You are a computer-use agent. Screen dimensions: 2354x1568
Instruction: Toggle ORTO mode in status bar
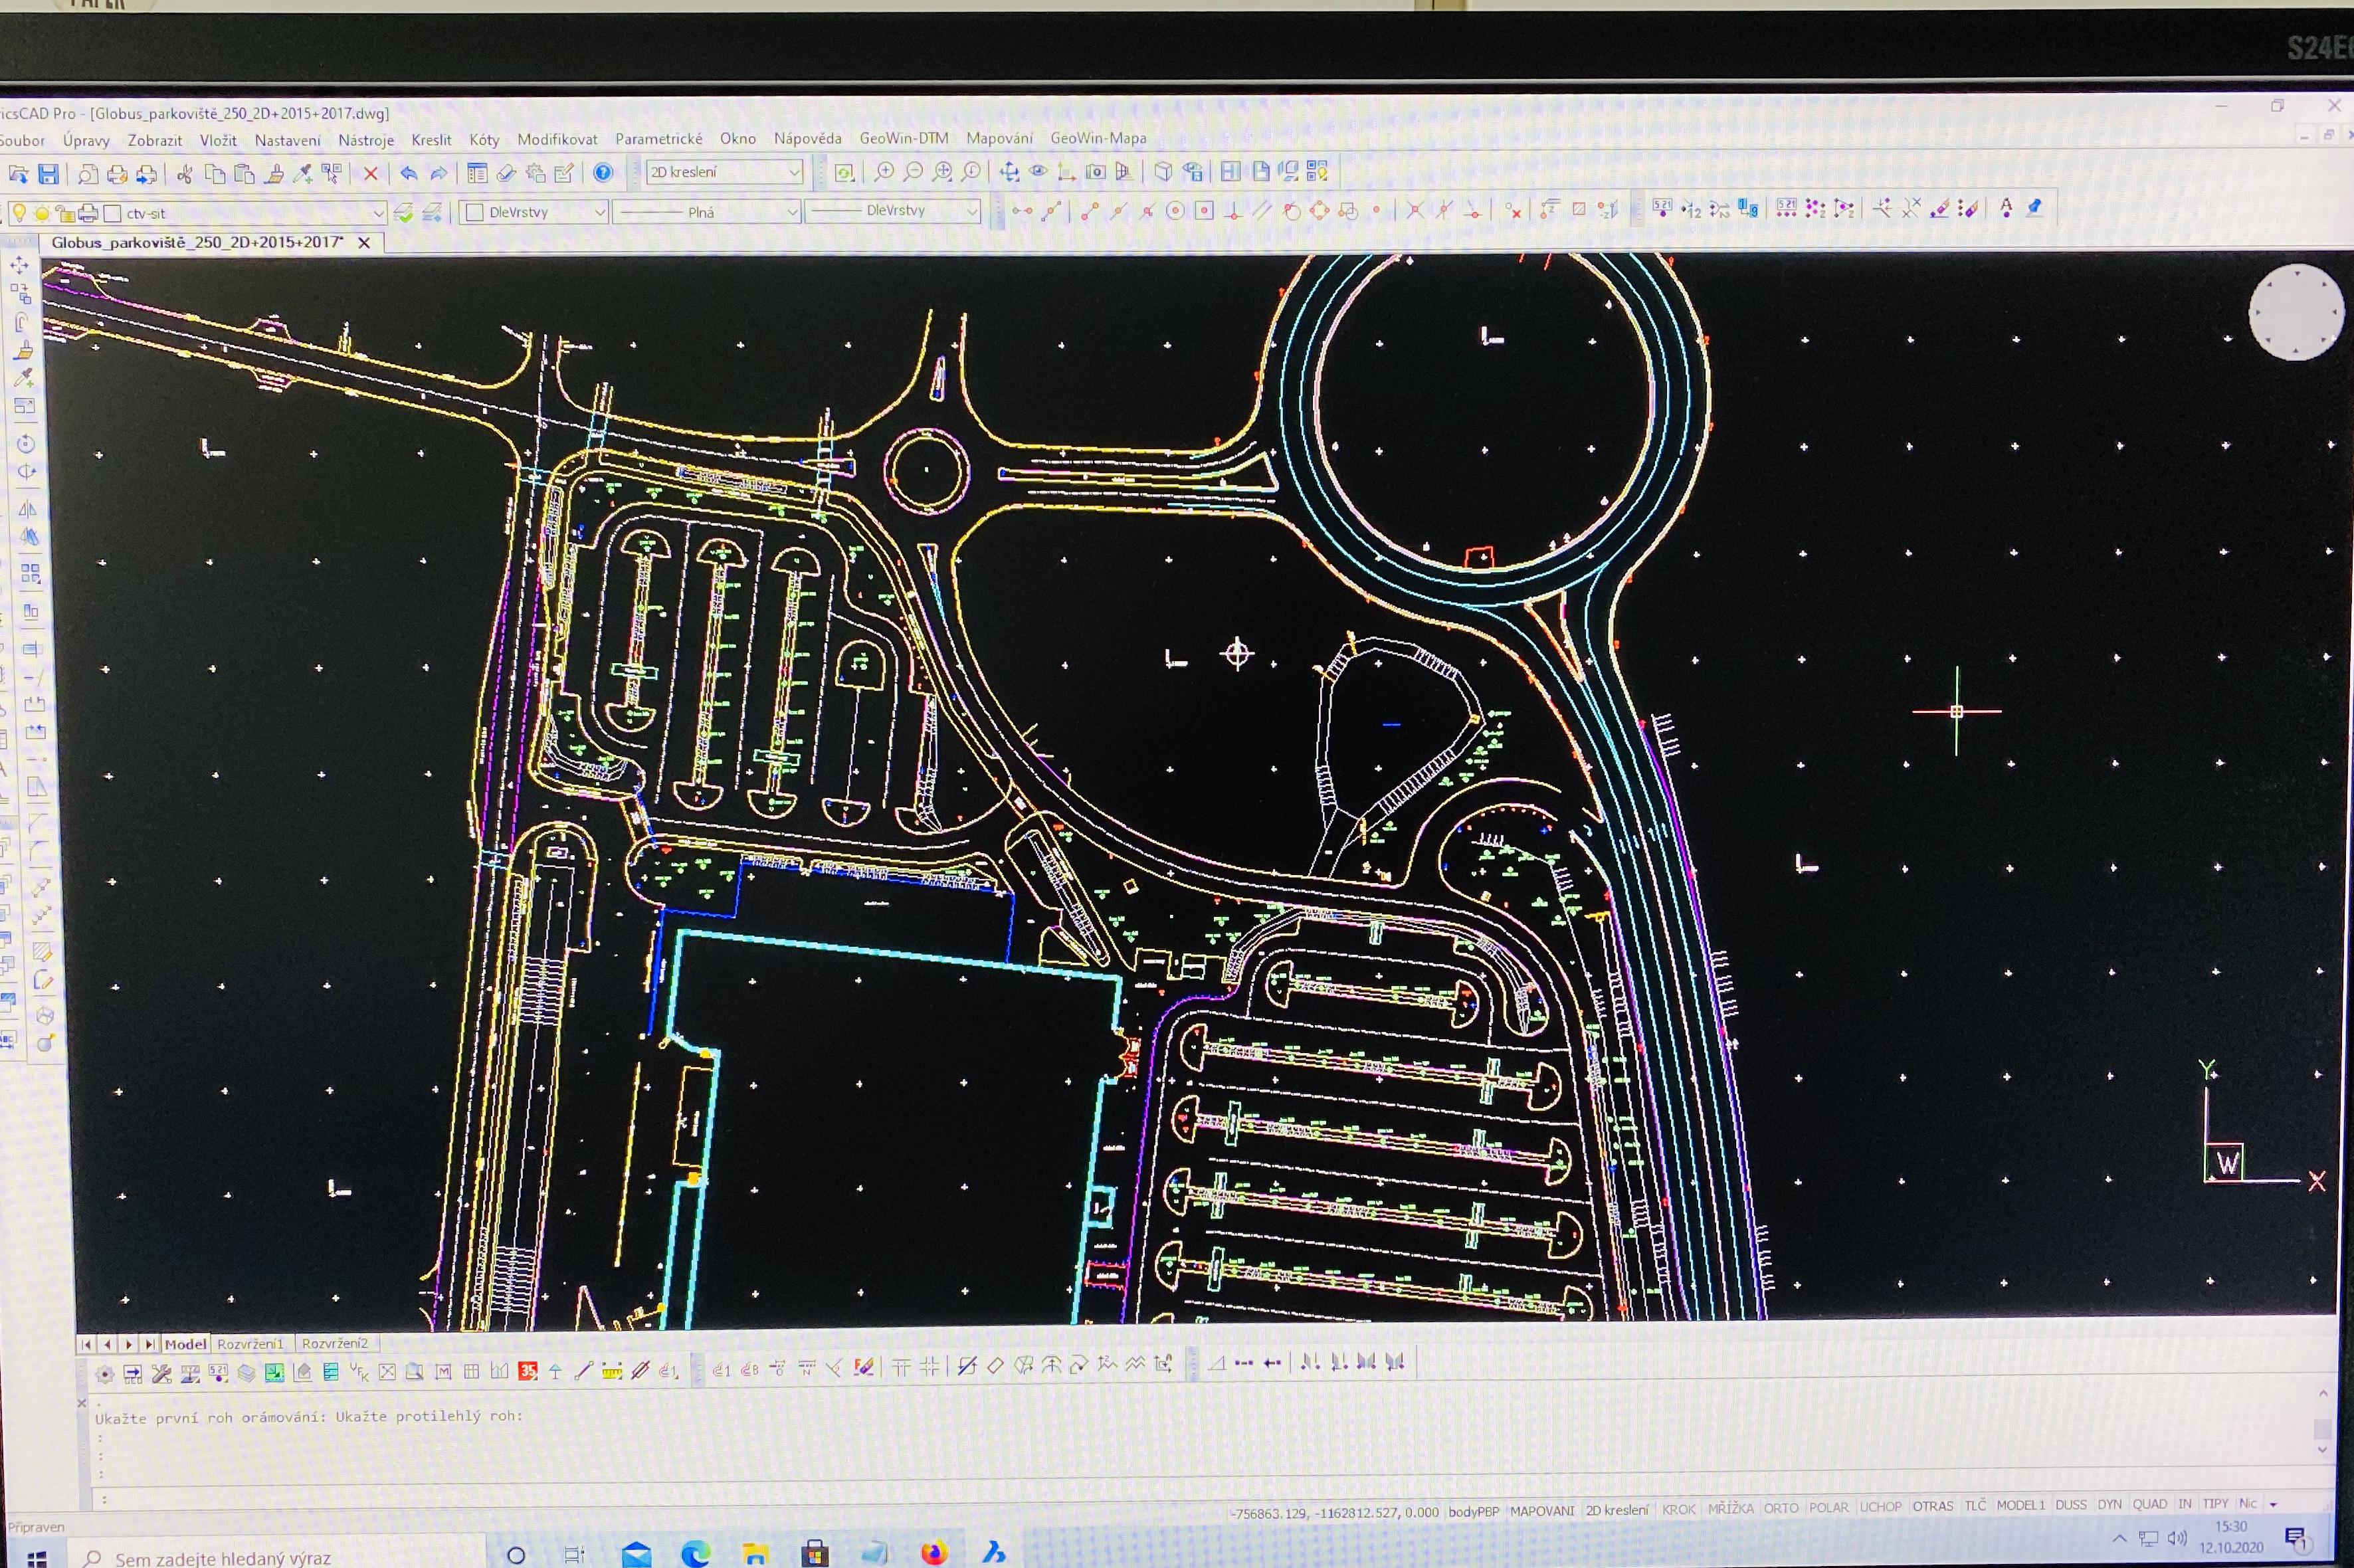tap(1780, 1508)
